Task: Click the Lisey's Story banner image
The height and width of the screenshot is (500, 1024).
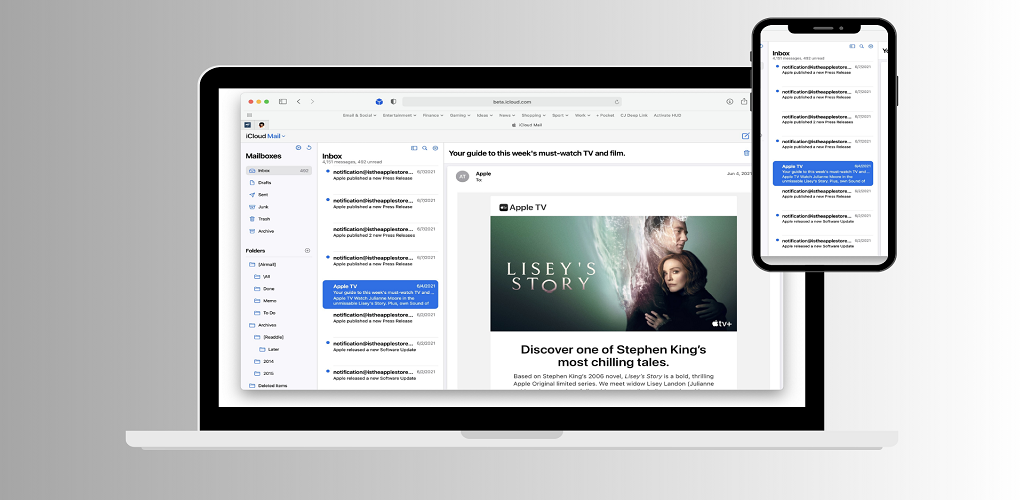Action: [613, 273]
